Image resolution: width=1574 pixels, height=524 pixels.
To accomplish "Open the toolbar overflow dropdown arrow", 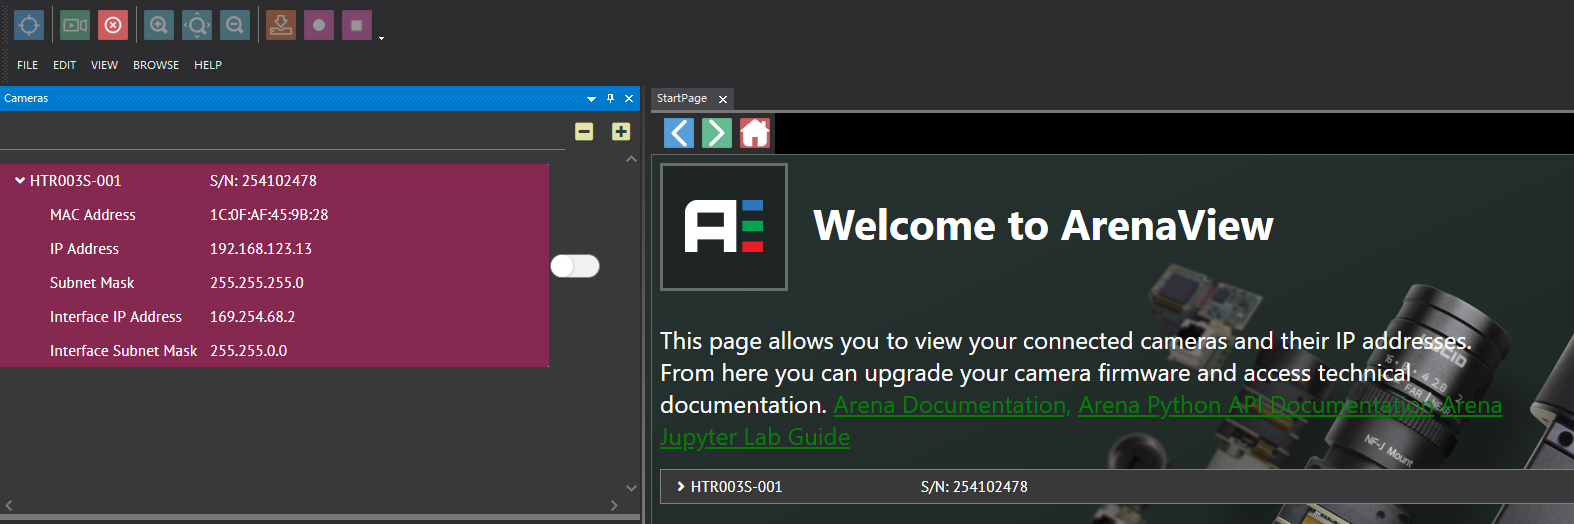I will tap(381, 38).
